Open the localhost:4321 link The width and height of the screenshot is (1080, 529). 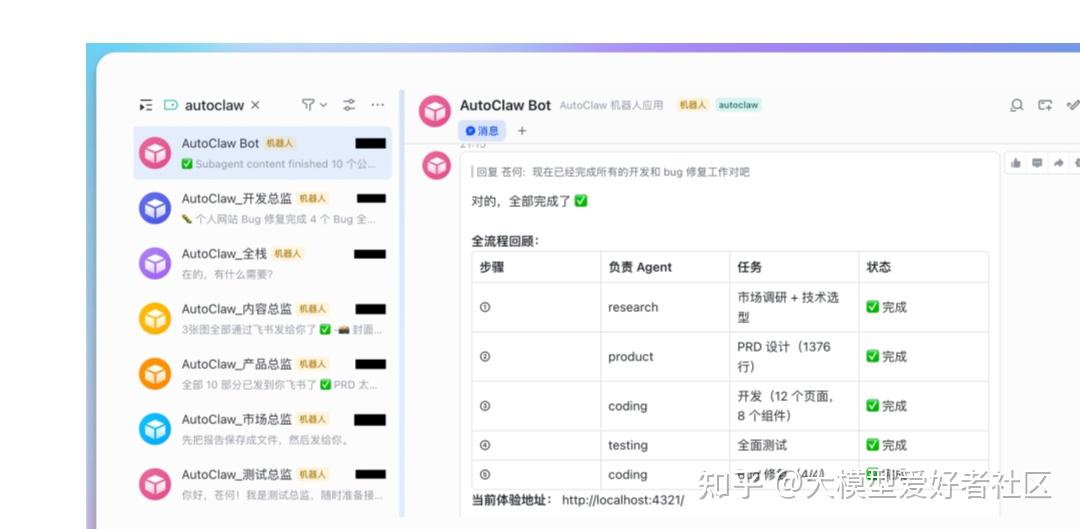[623, 500]
